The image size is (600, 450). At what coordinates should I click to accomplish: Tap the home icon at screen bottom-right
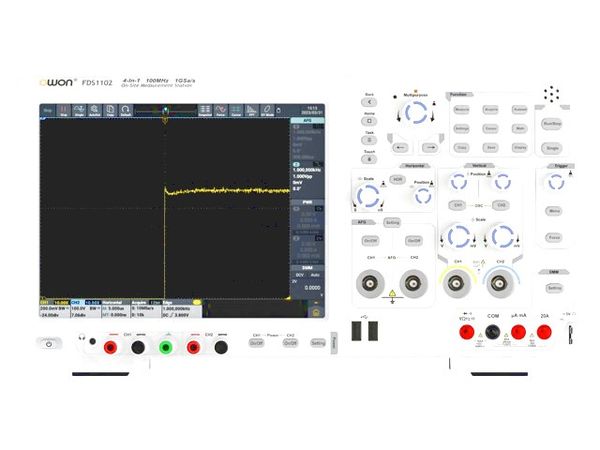click(316, 312)
